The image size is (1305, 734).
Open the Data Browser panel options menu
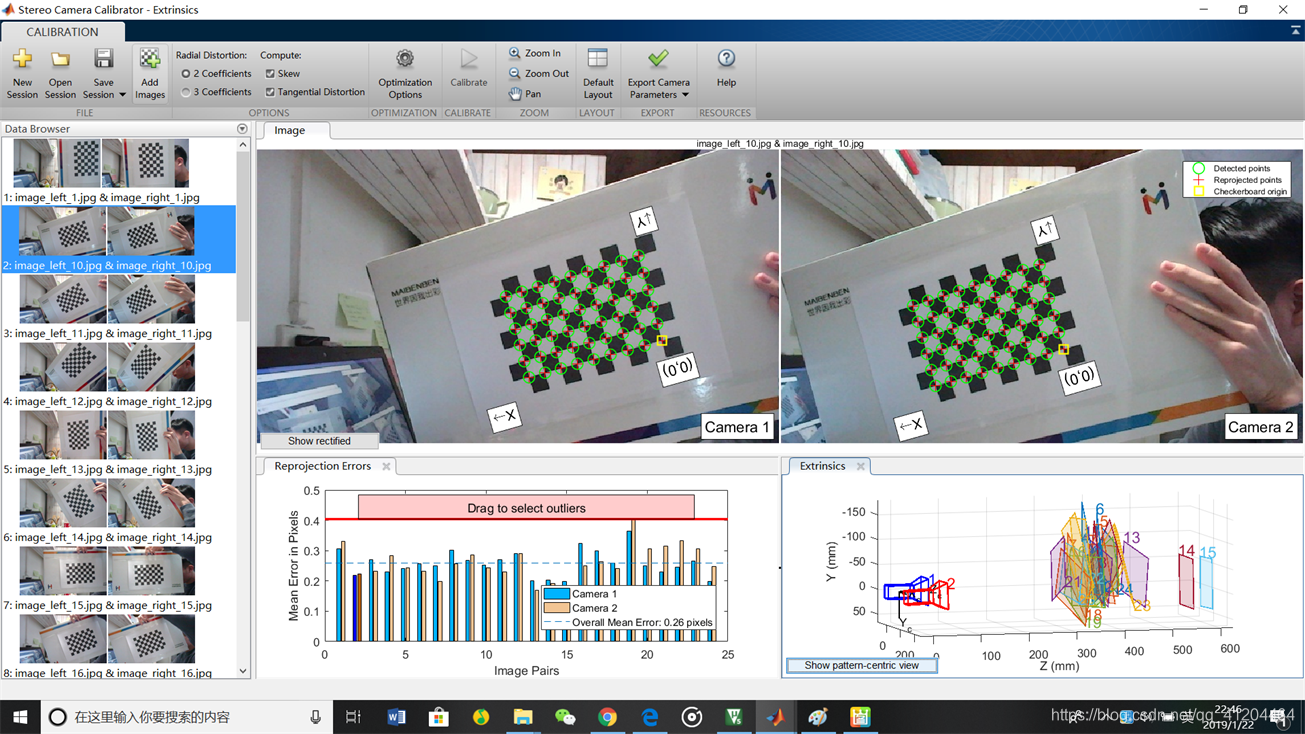[x=242, y=129]
